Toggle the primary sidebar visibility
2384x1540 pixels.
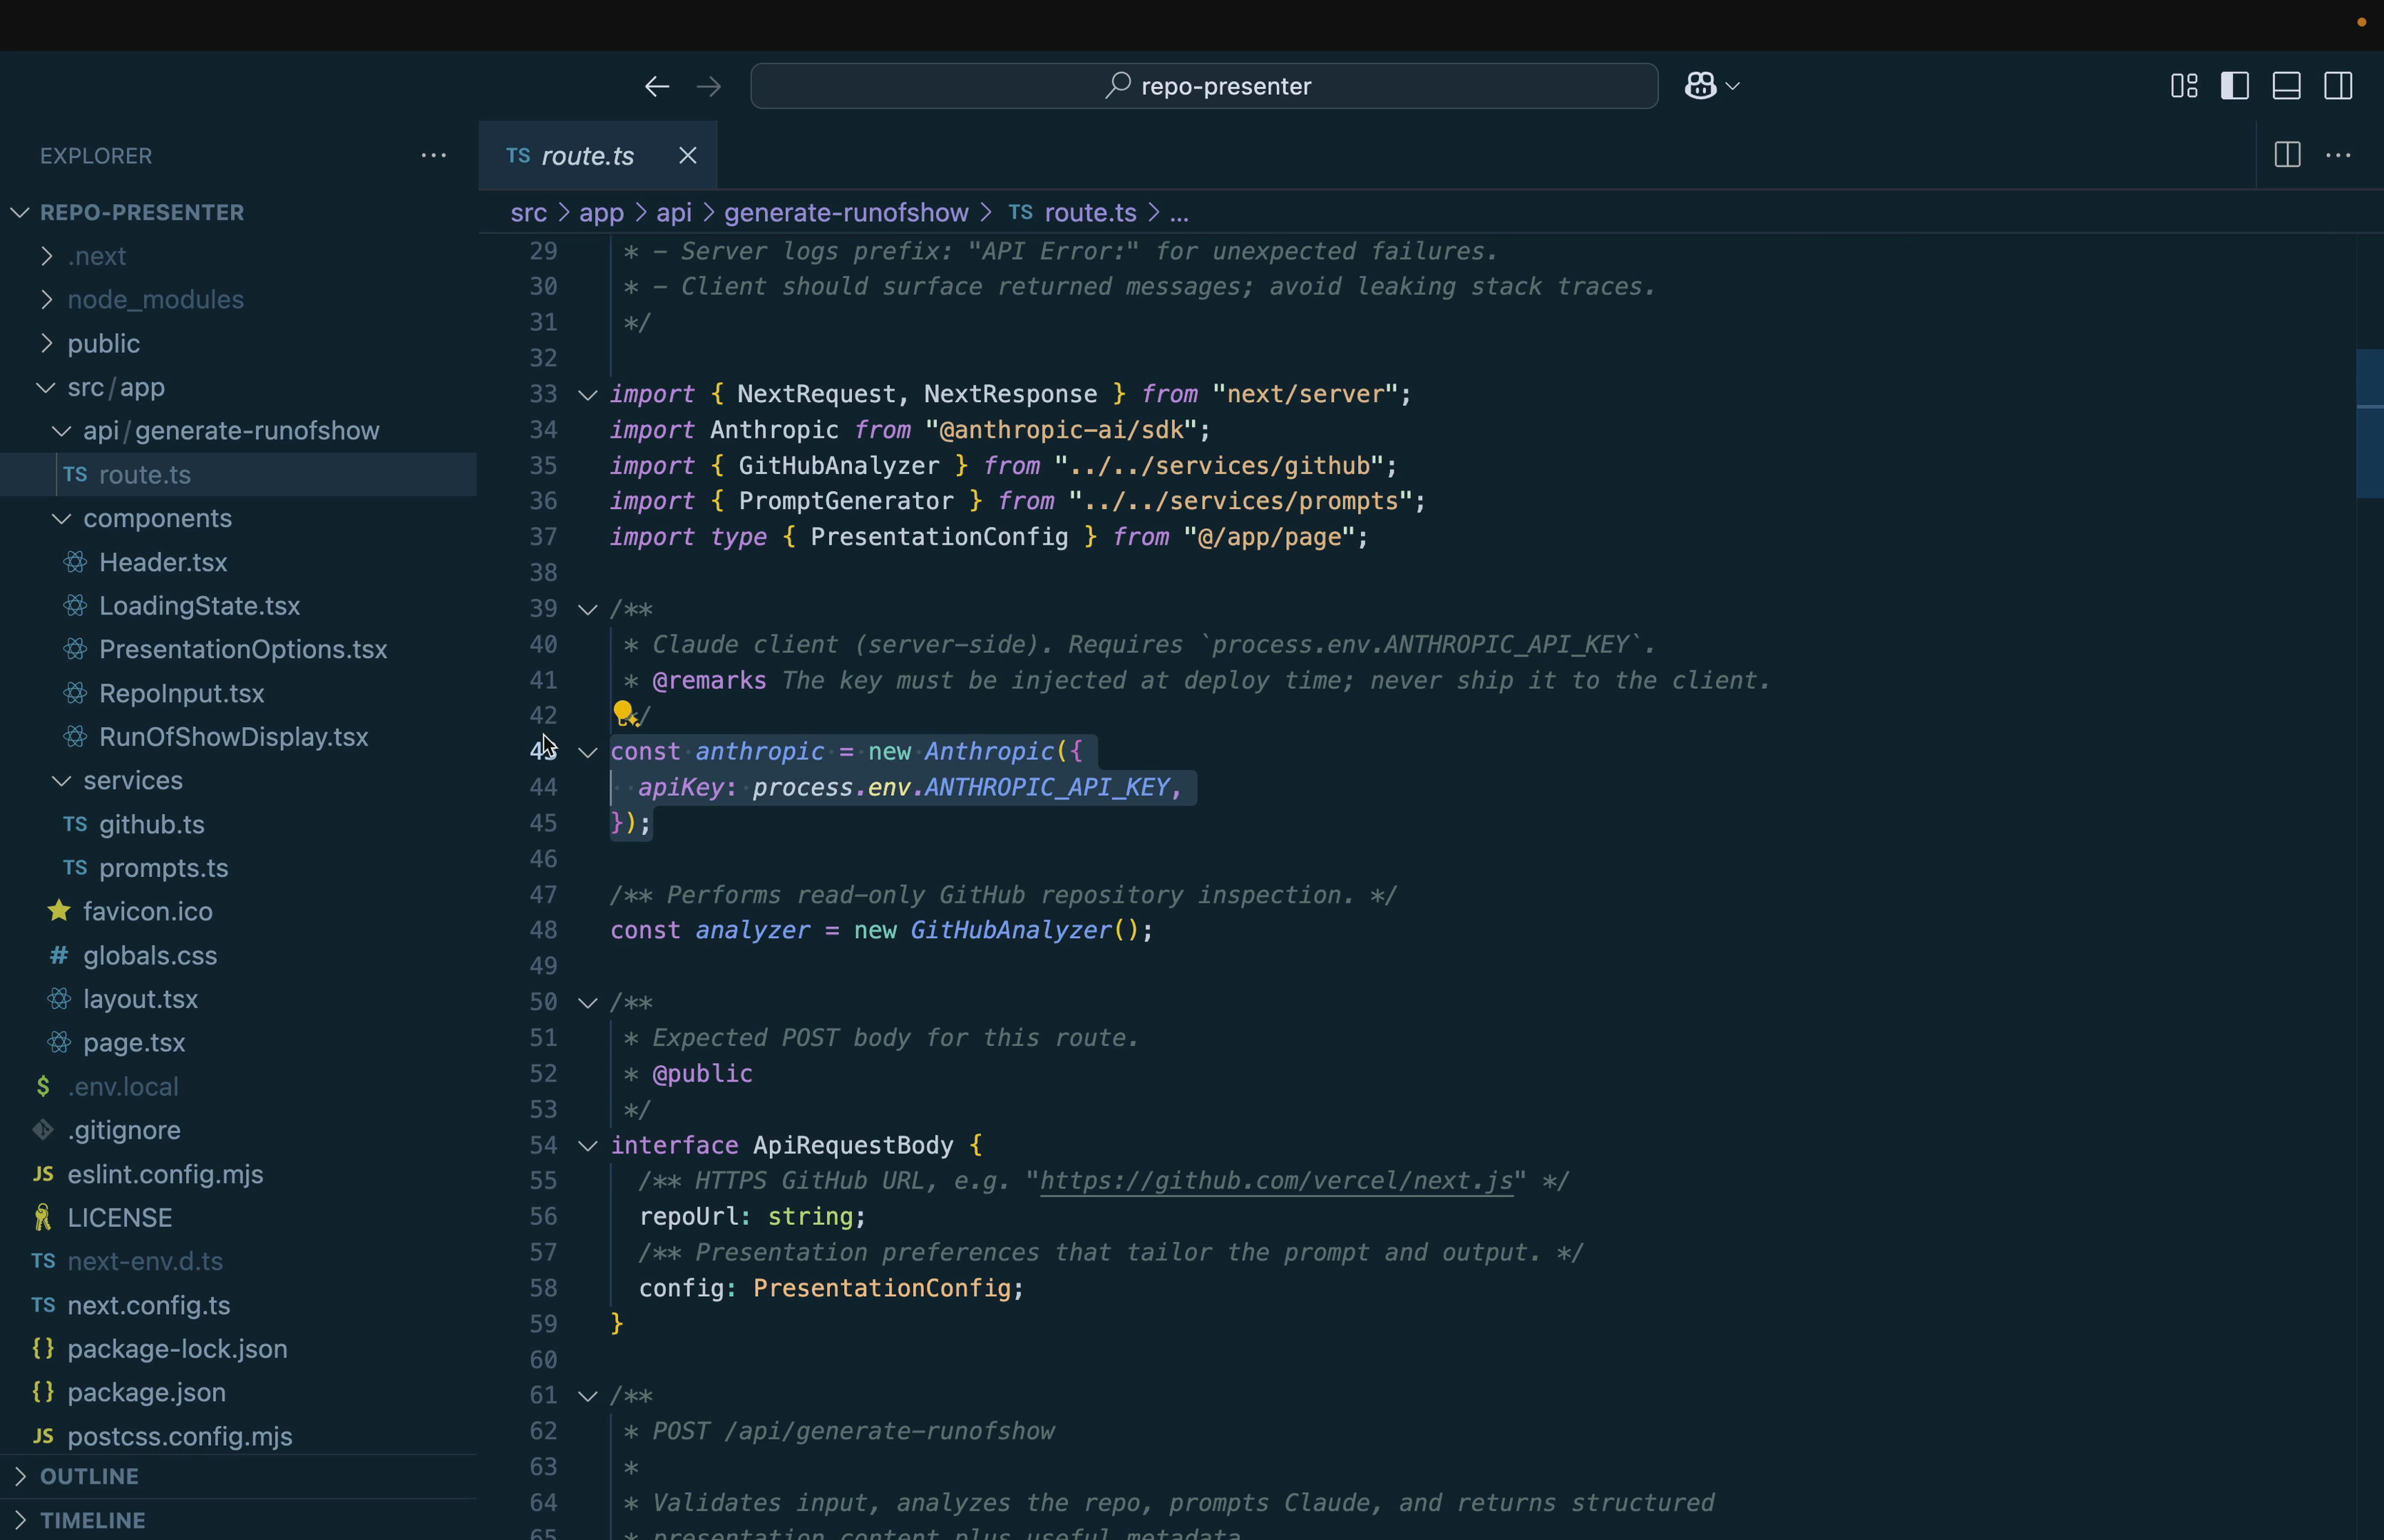pyautogui.click(x=2235, y=86)
